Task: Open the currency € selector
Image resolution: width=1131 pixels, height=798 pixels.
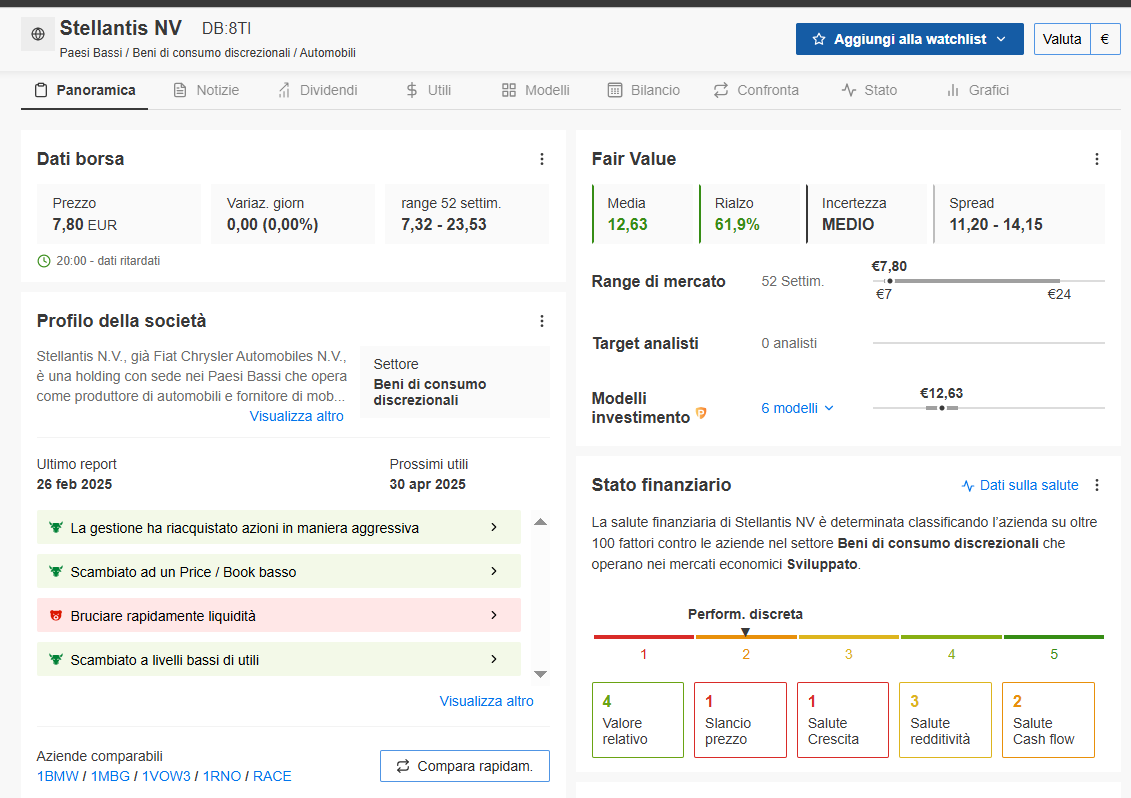Action: (x=1104, y=39)
